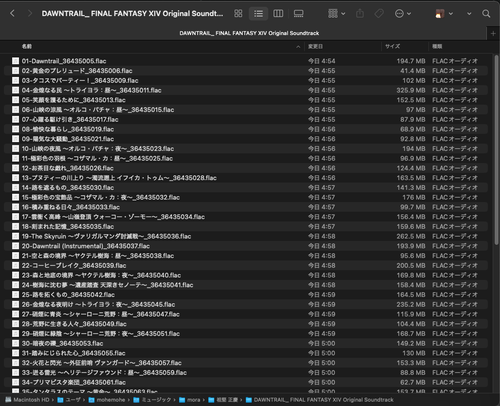Select the 10-山峡の夜風 file
The width and height of the screenshot is (500, 406).
click(x=246, y=149)
